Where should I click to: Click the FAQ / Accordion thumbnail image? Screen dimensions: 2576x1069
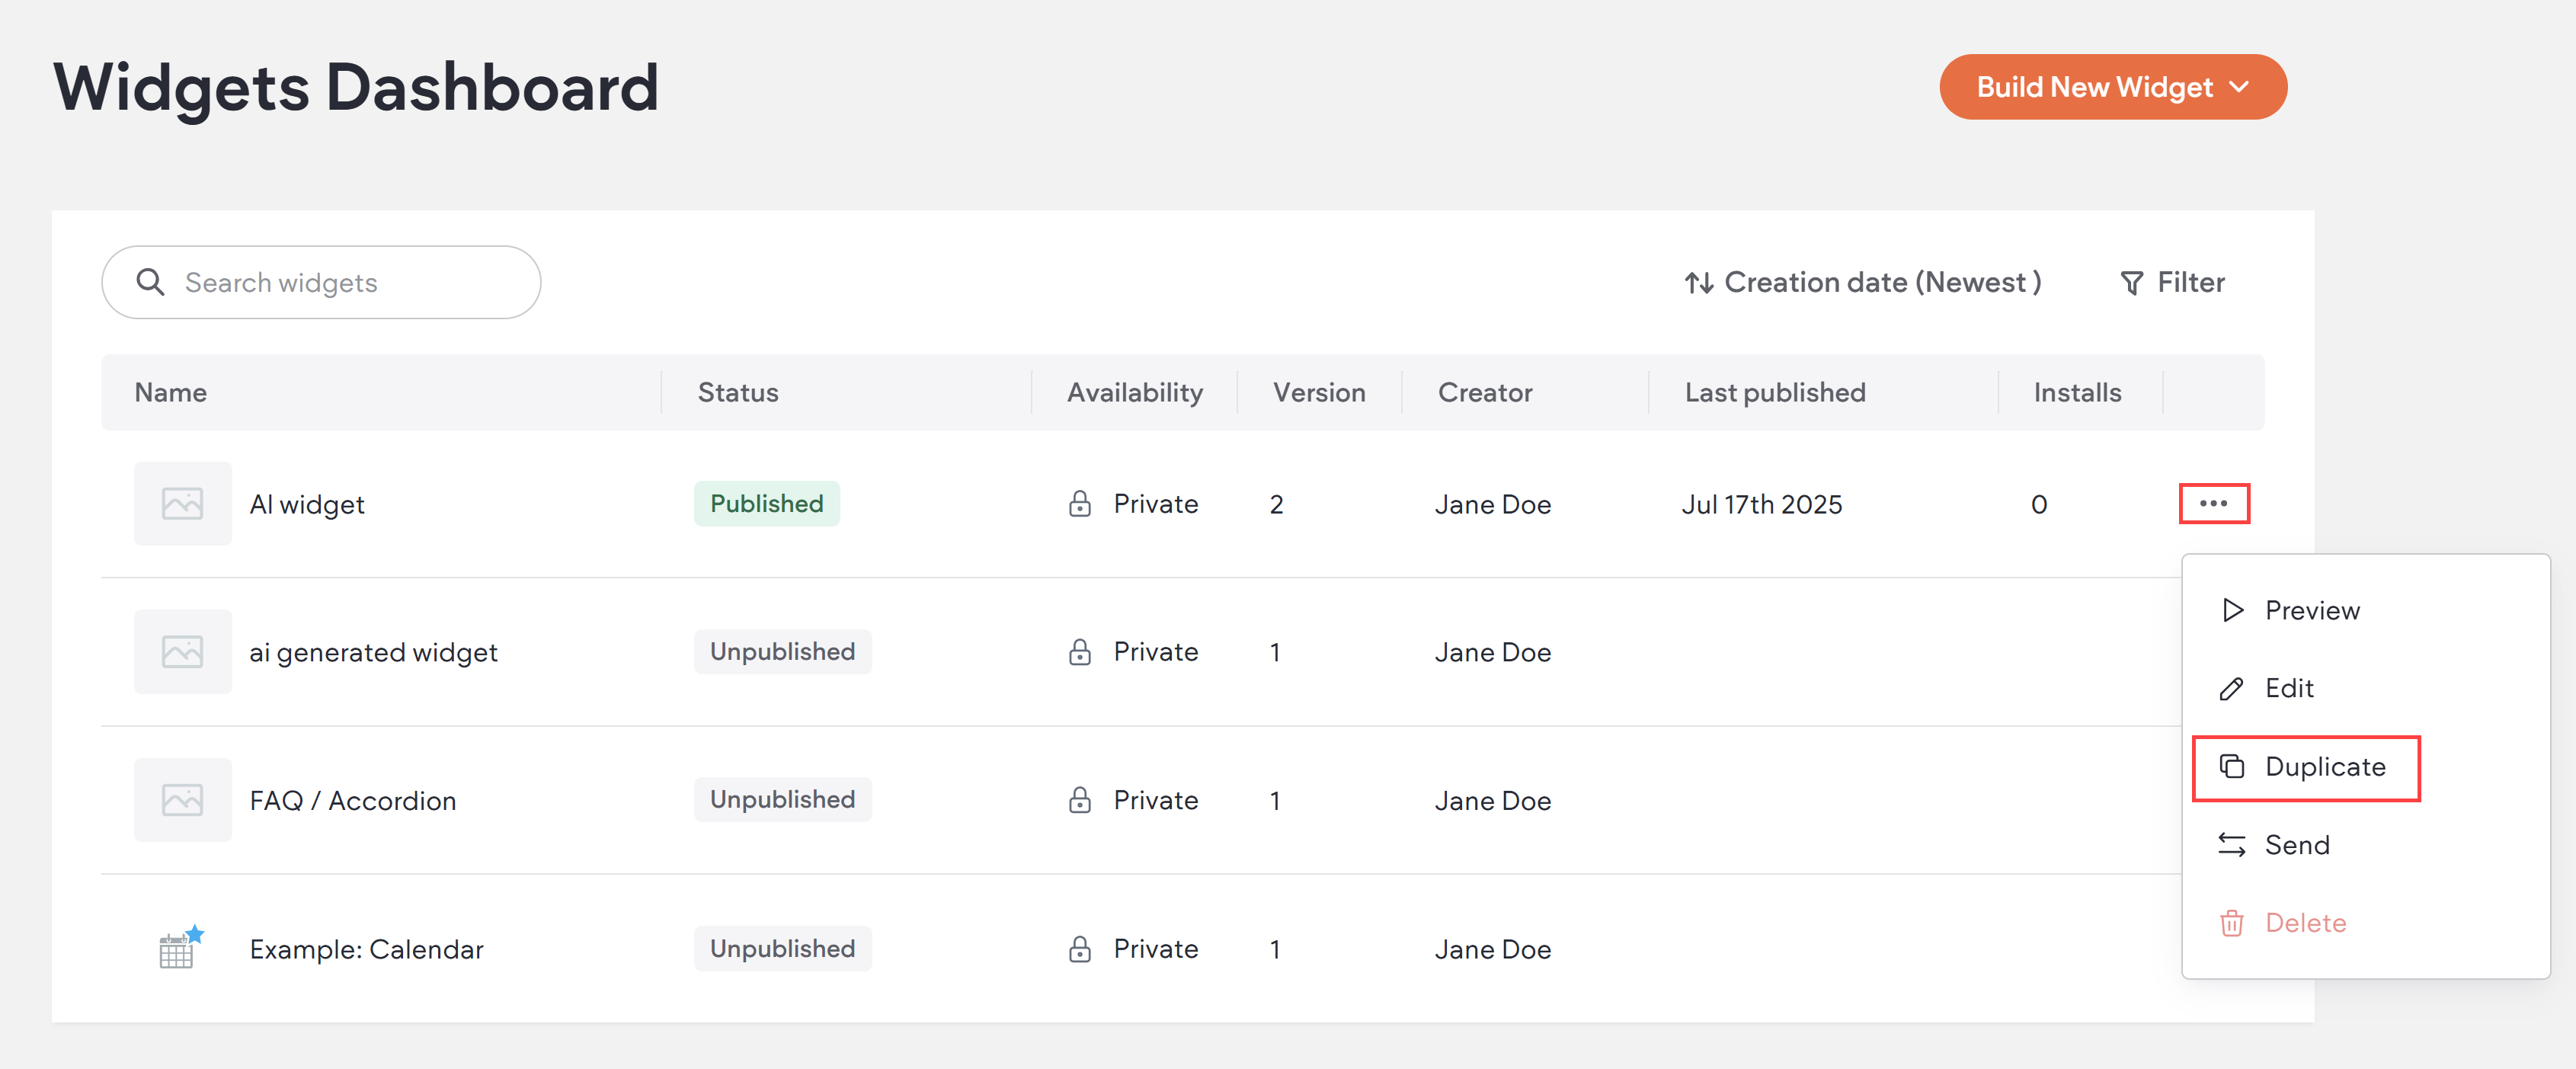(182, 799)
